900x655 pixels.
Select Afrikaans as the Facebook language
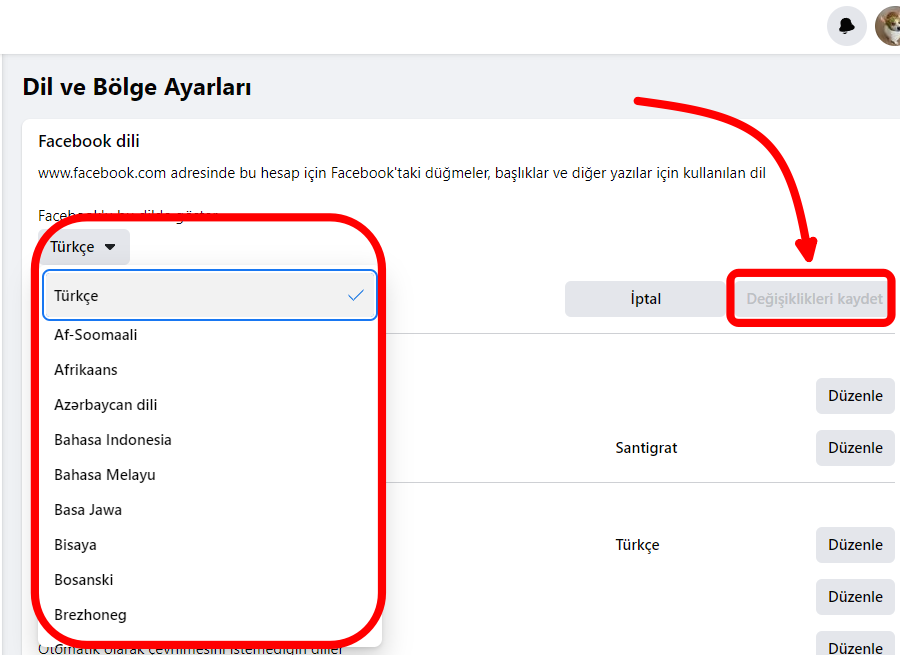tap(86, 370)
